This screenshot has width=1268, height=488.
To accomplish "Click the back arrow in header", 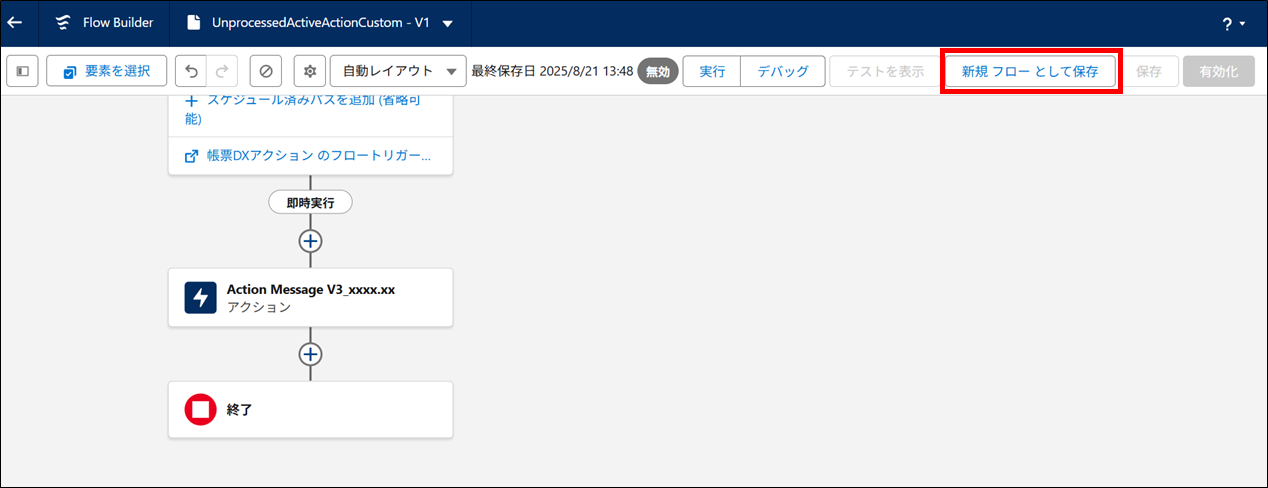I will coord(15,22).
